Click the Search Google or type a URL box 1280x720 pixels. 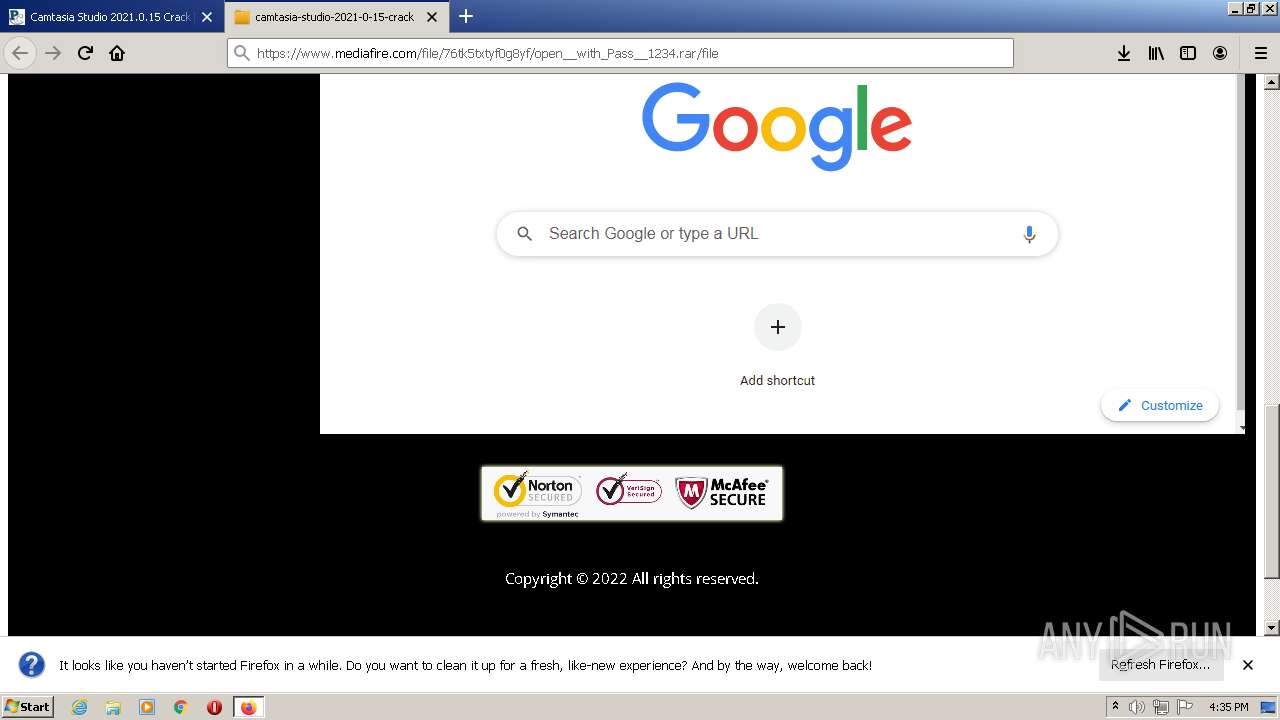(777, 233)
